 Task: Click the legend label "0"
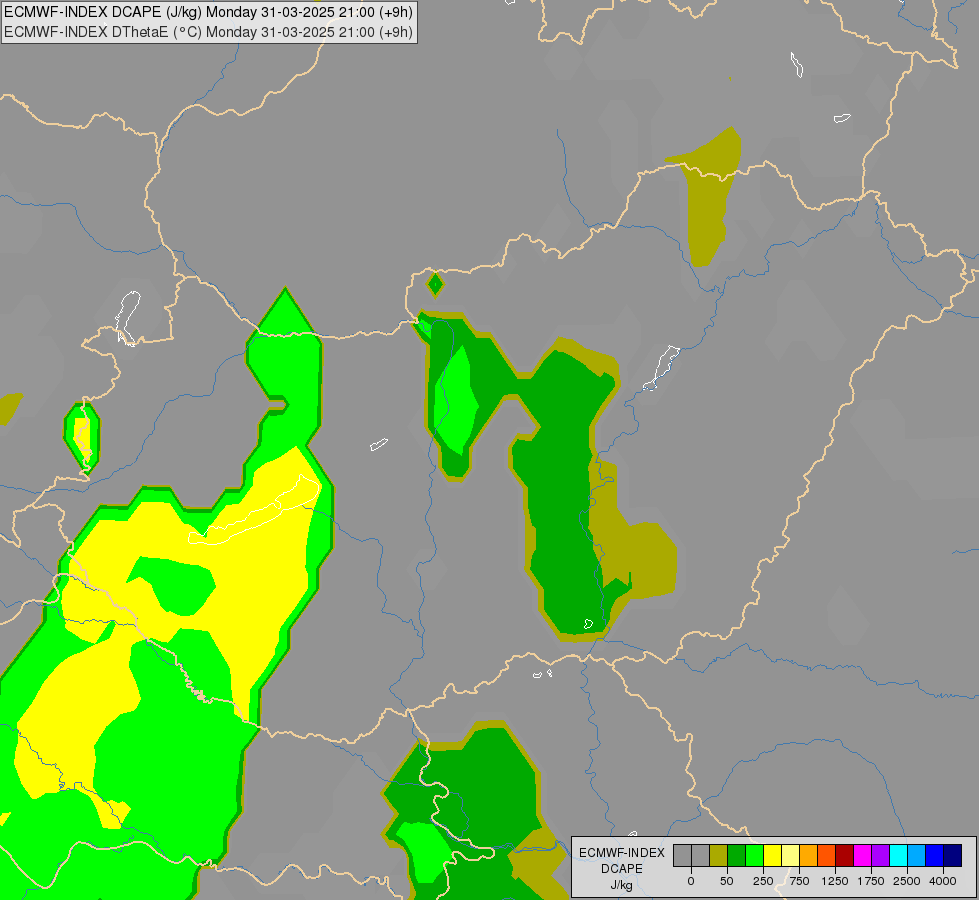(691, 881)
